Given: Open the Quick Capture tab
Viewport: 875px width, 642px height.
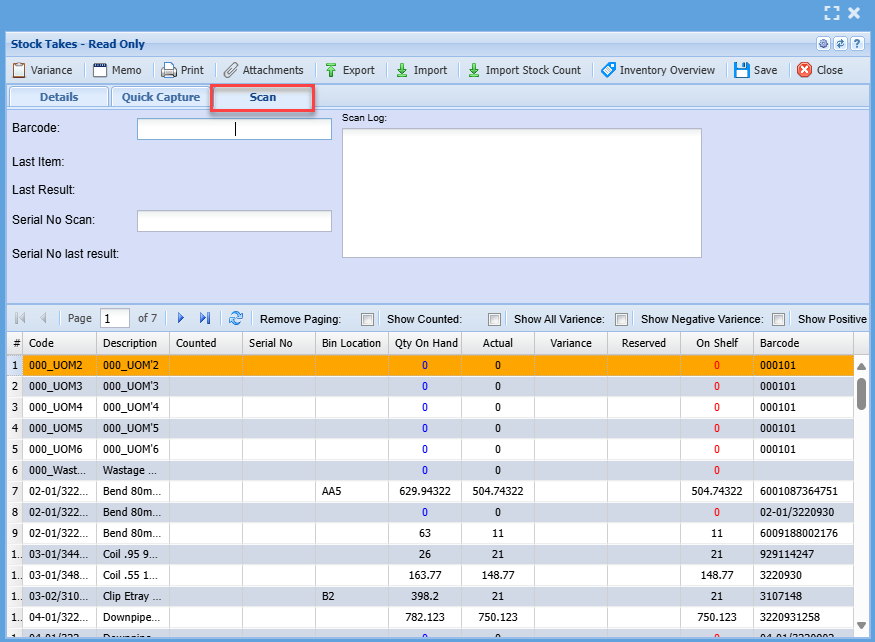Looking at the screenshot, I should click(161, 97).
